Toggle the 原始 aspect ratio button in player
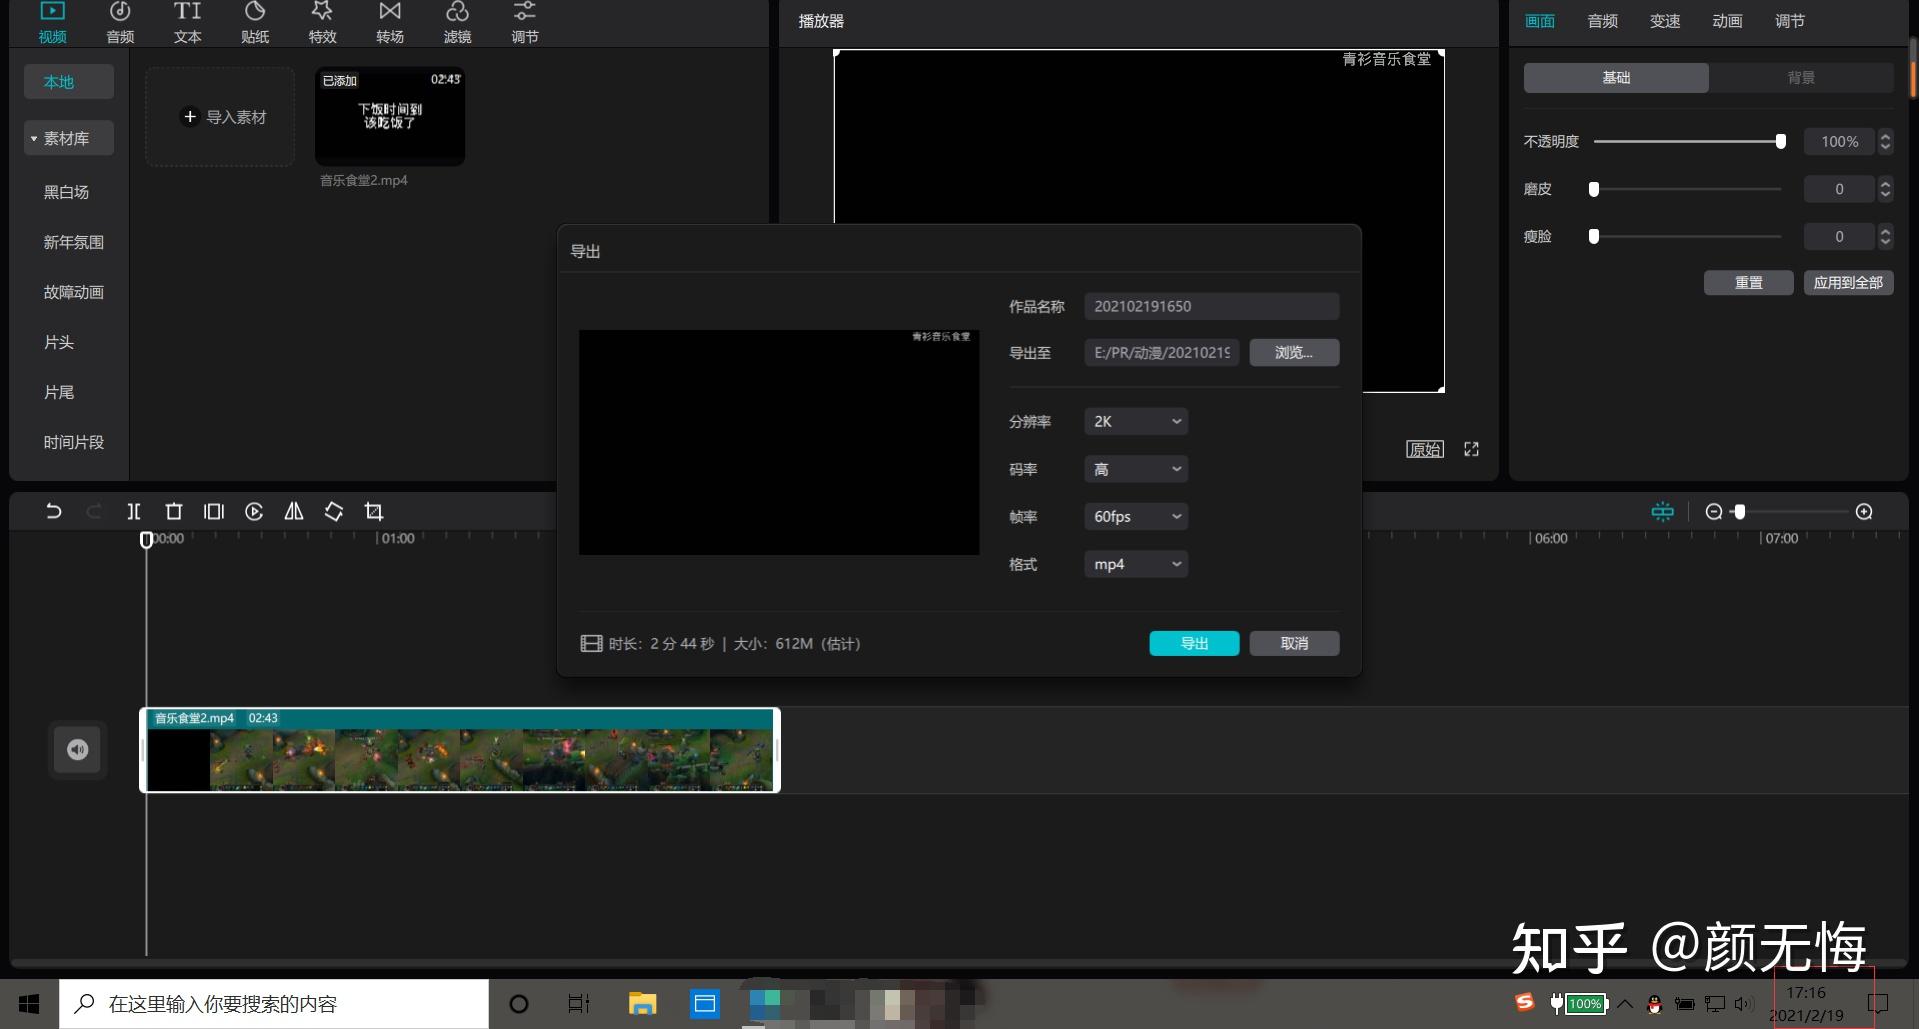 tap(1425, 449)
